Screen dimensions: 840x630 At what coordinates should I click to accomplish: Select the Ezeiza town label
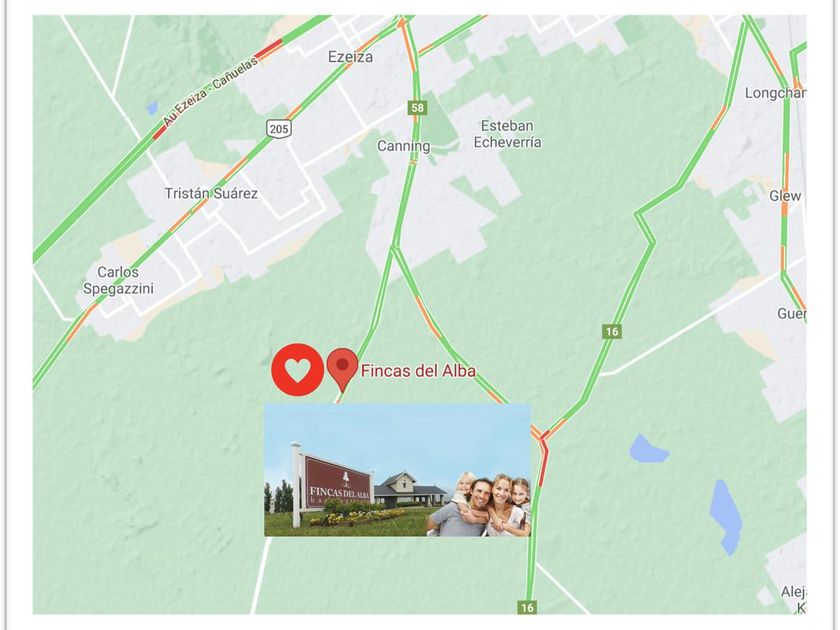click(350, 57)
